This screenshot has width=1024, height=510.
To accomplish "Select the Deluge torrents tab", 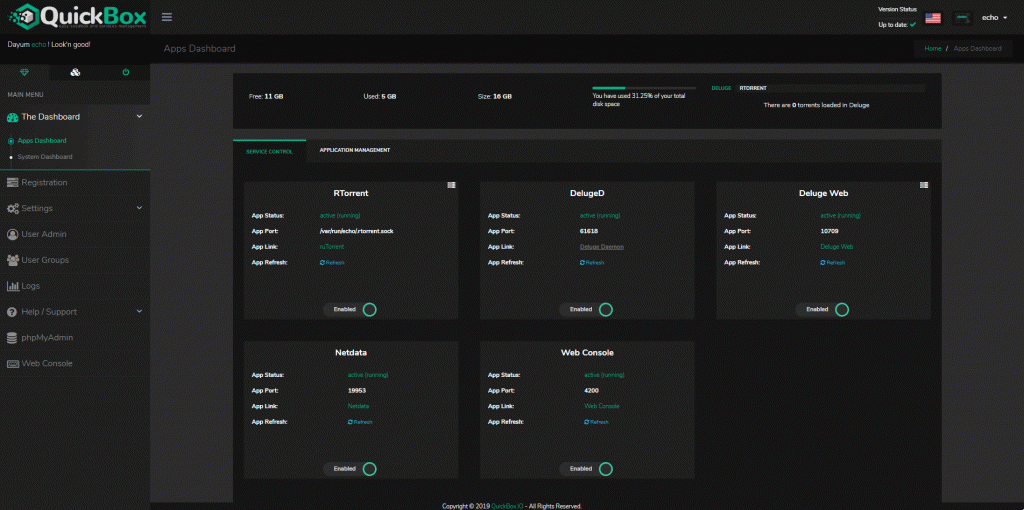I will pos(721,88).
